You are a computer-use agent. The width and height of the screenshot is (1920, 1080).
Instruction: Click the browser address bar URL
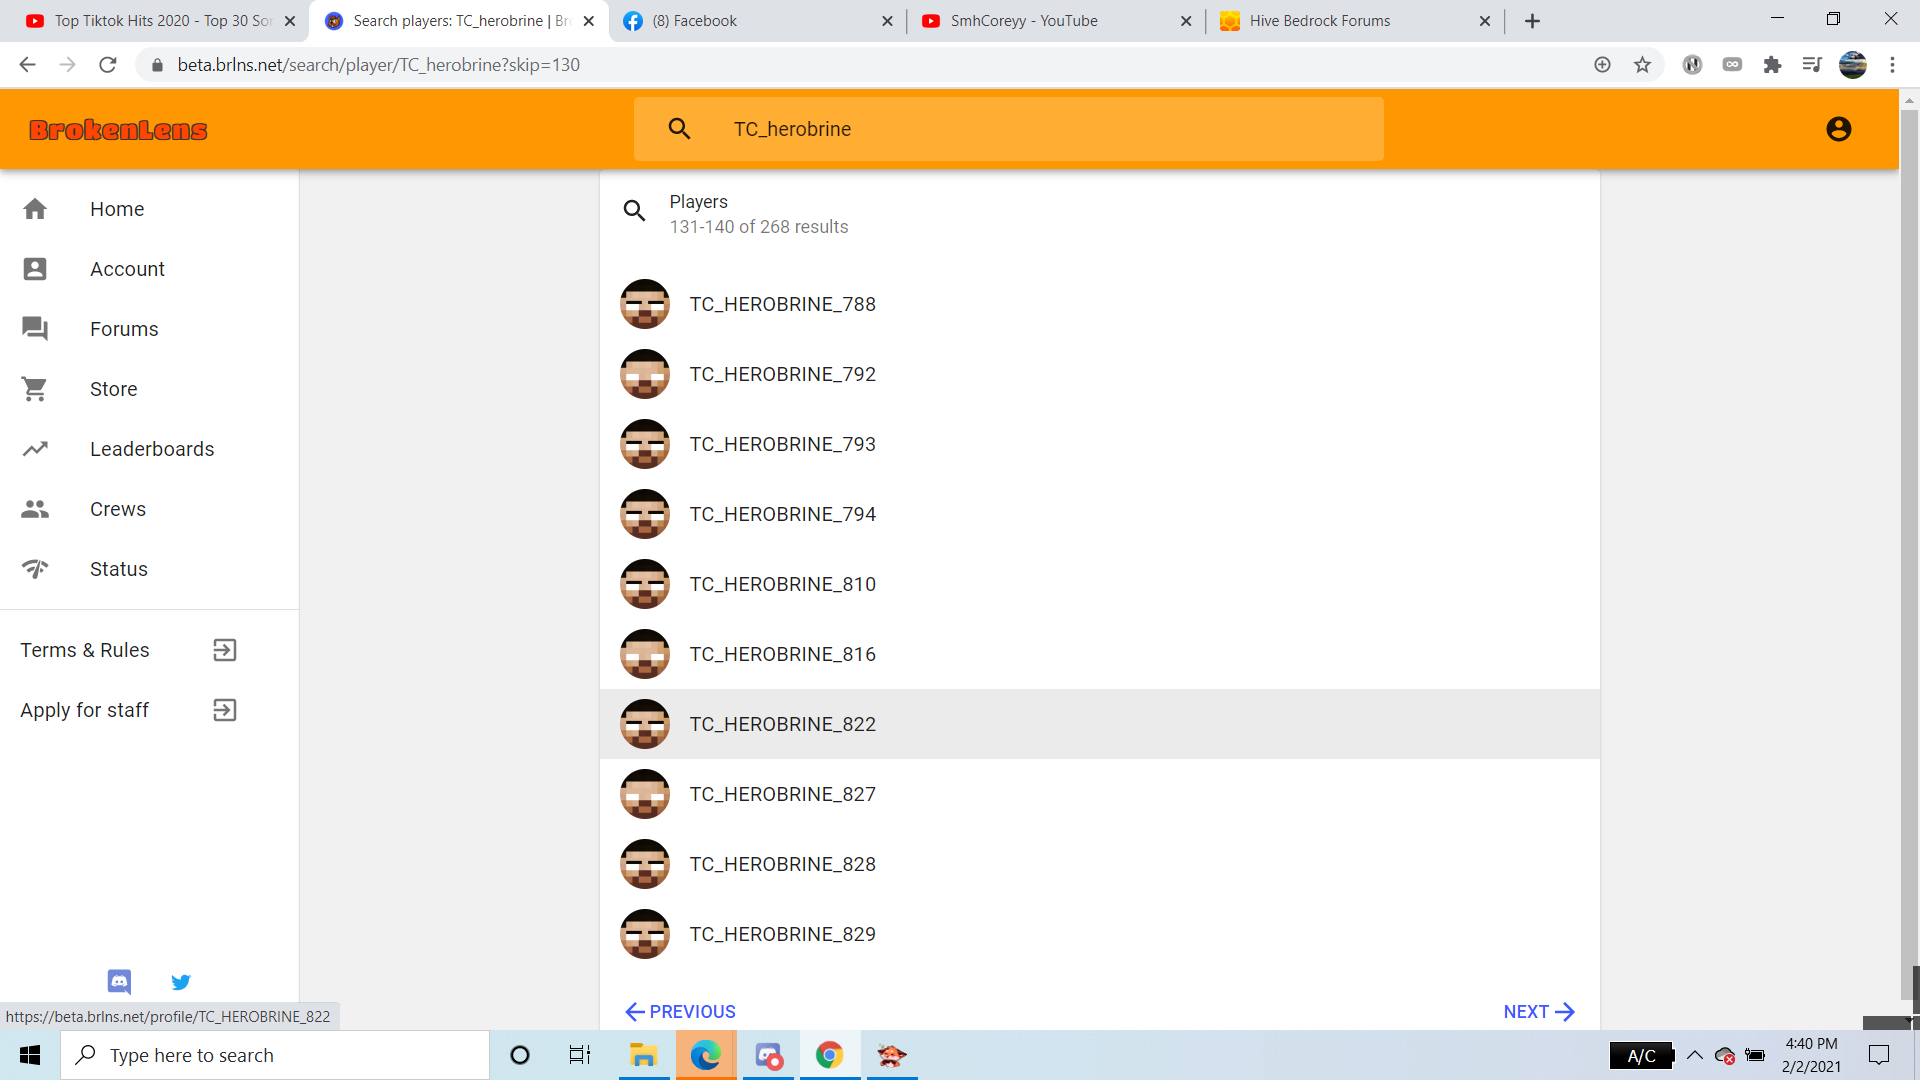(x=378, y=65)
